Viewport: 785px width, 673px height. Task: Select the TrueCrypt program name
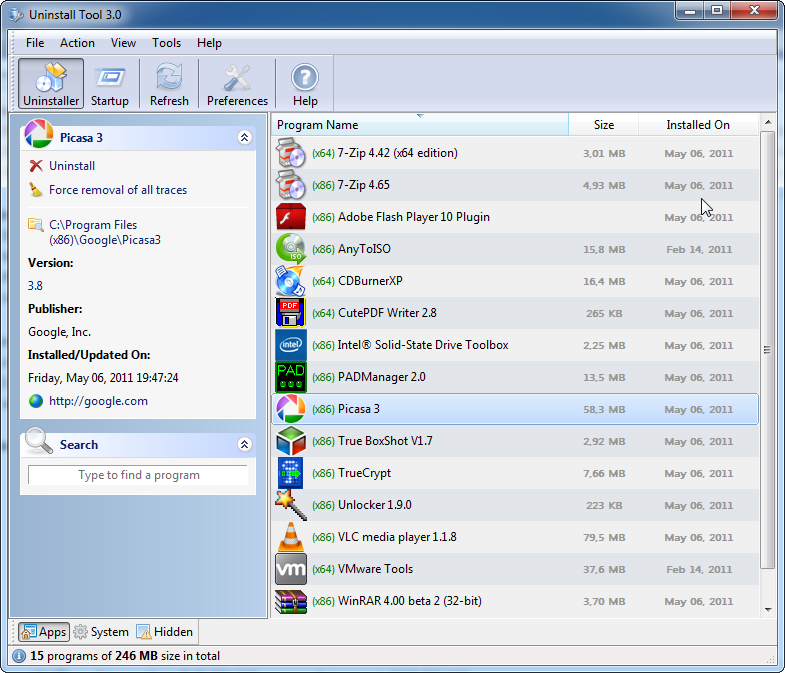pyautogui.click(x=364, y=473)
